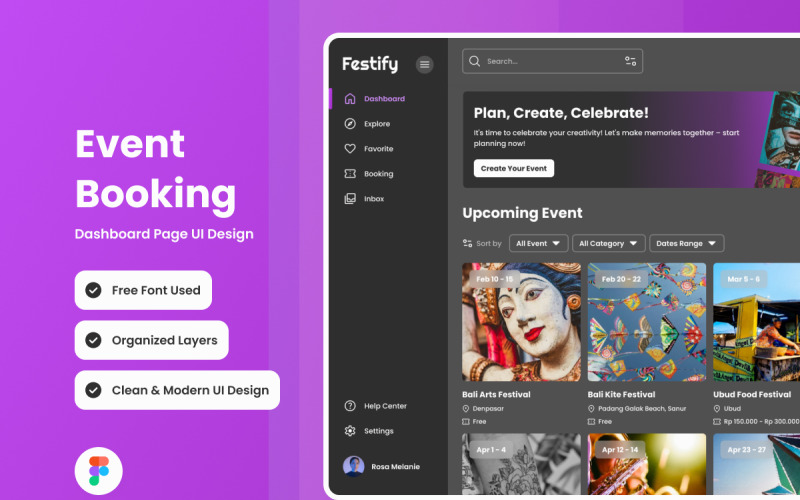Click Clean & Modern UI Design checkmark
This screenshot has height=500, width=800.
pyautogui.click(x=93, y=390)
